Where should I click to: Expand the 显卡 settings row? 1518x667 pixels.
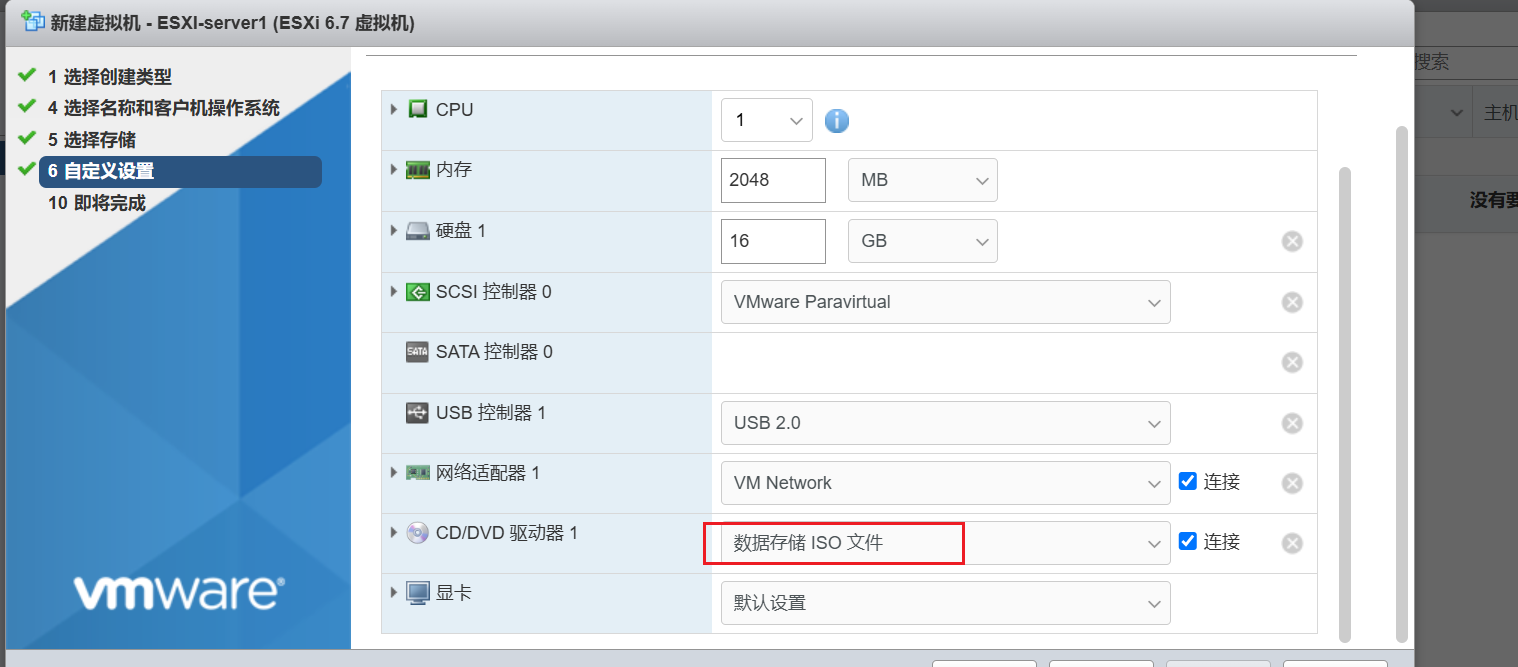pos(394,593)
